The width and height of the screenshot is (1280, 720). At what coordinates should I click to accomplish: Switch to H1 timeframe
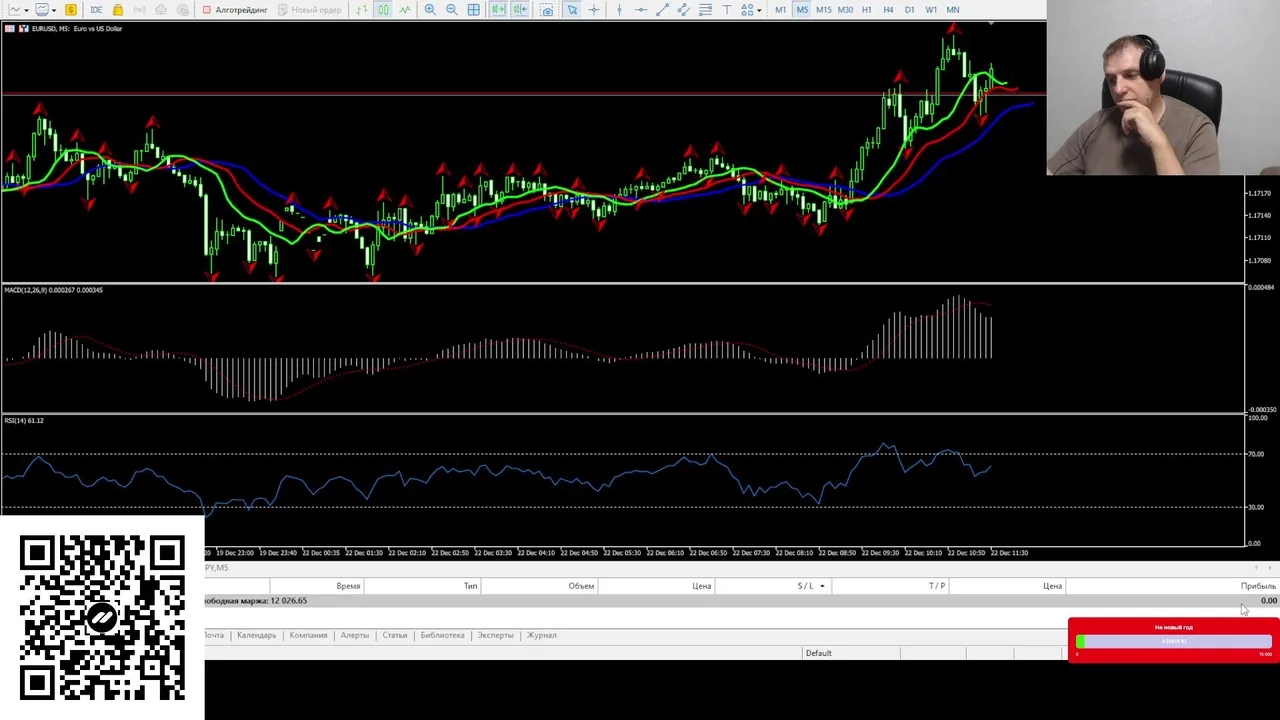tap(867, 9)
